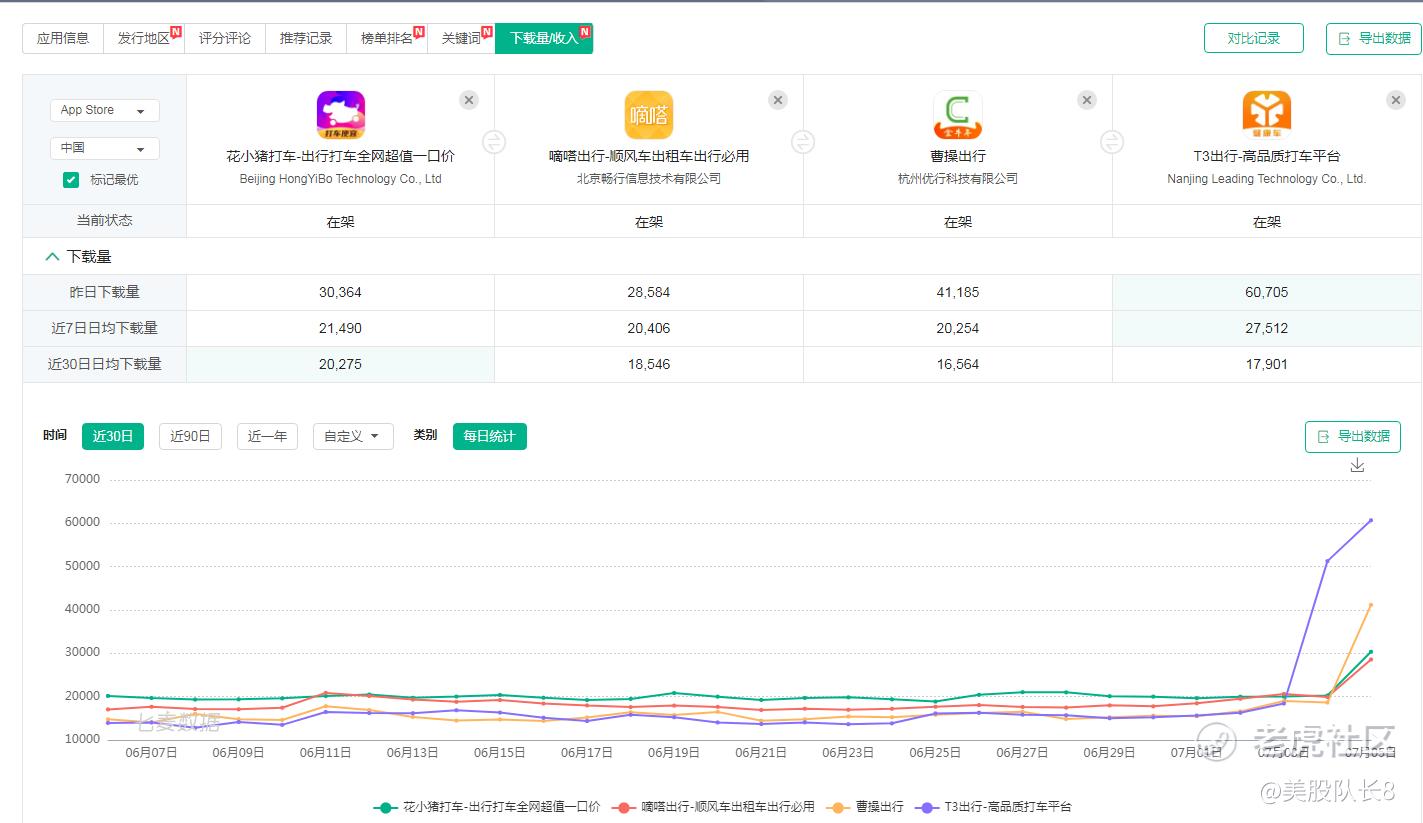Click 30-day average value 18,546
Screen dimensions: 1423x823
point(649,364)
